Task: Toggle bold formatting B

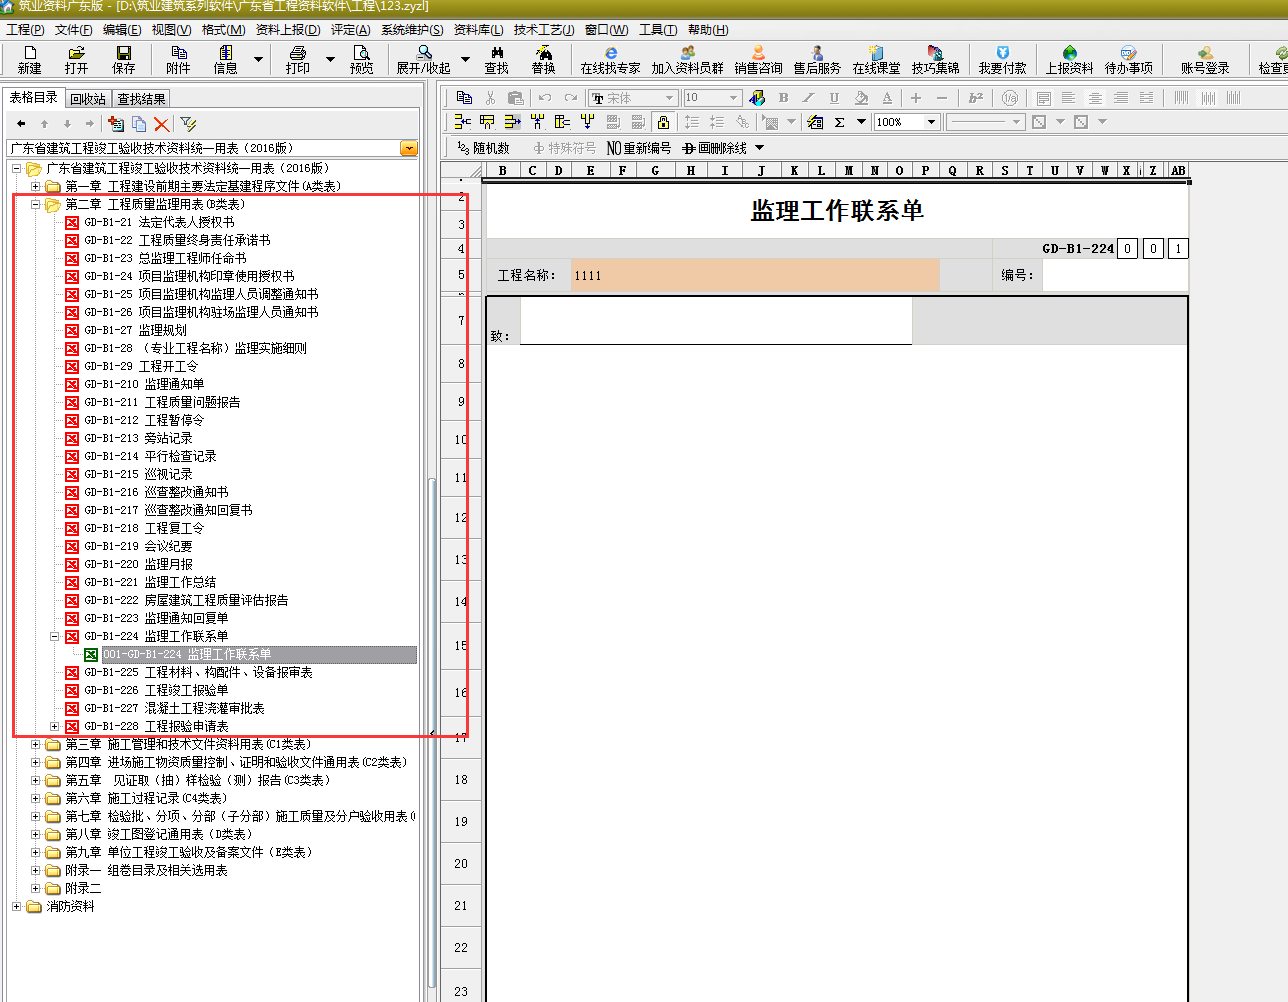Action: click(x=783, y=97)
